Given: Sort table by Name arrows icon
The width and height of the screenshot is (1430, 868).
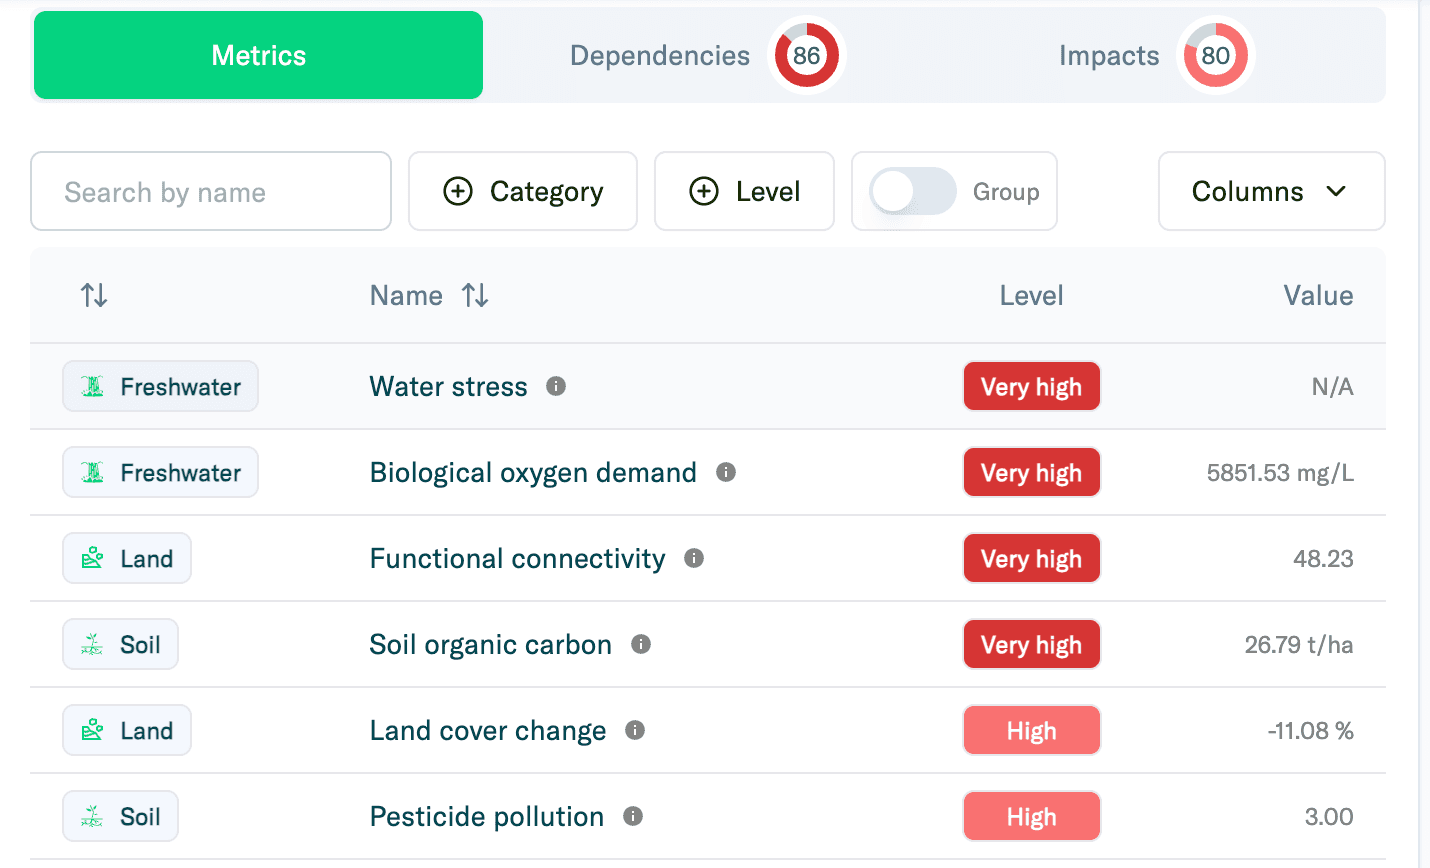Looking at the screenshot, I should click(x=475, y=295).
